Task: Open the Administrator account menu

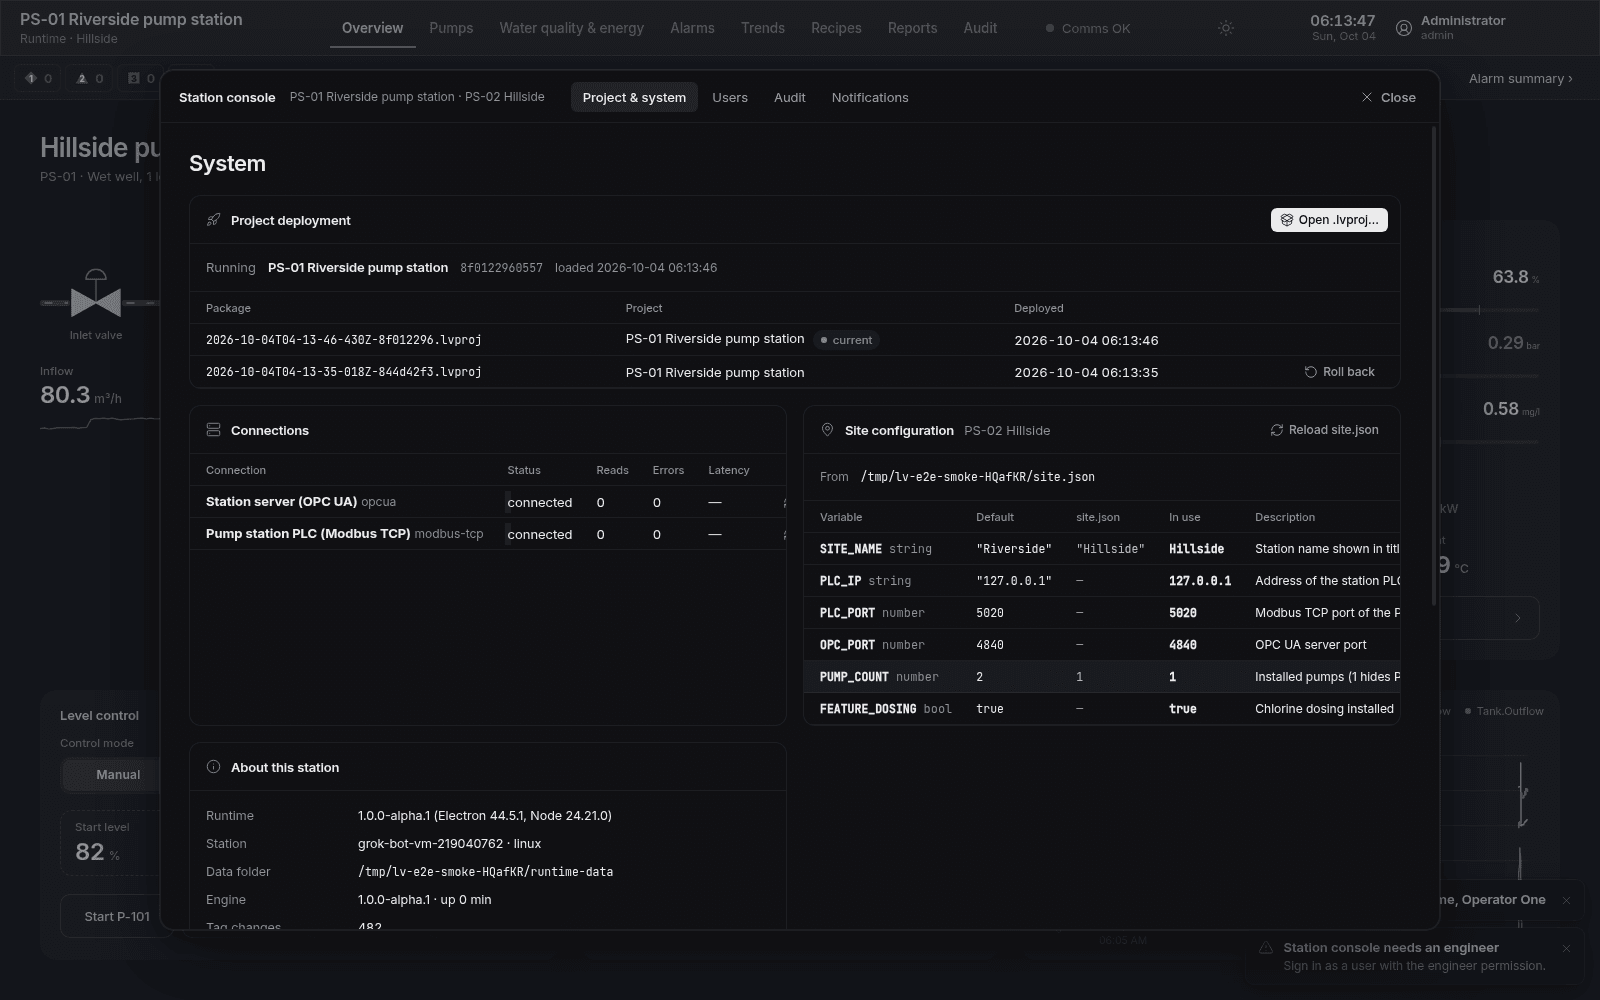Action: point(1451,28)
